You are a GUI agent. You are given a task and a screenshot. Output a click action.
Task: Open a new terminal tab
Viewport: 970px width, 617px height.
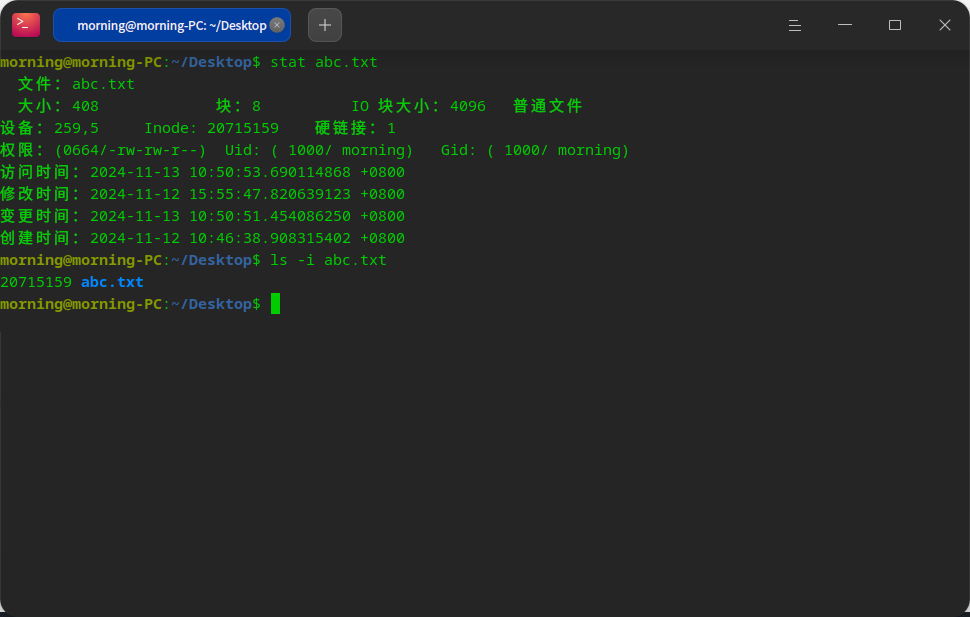tap(325, 25)
